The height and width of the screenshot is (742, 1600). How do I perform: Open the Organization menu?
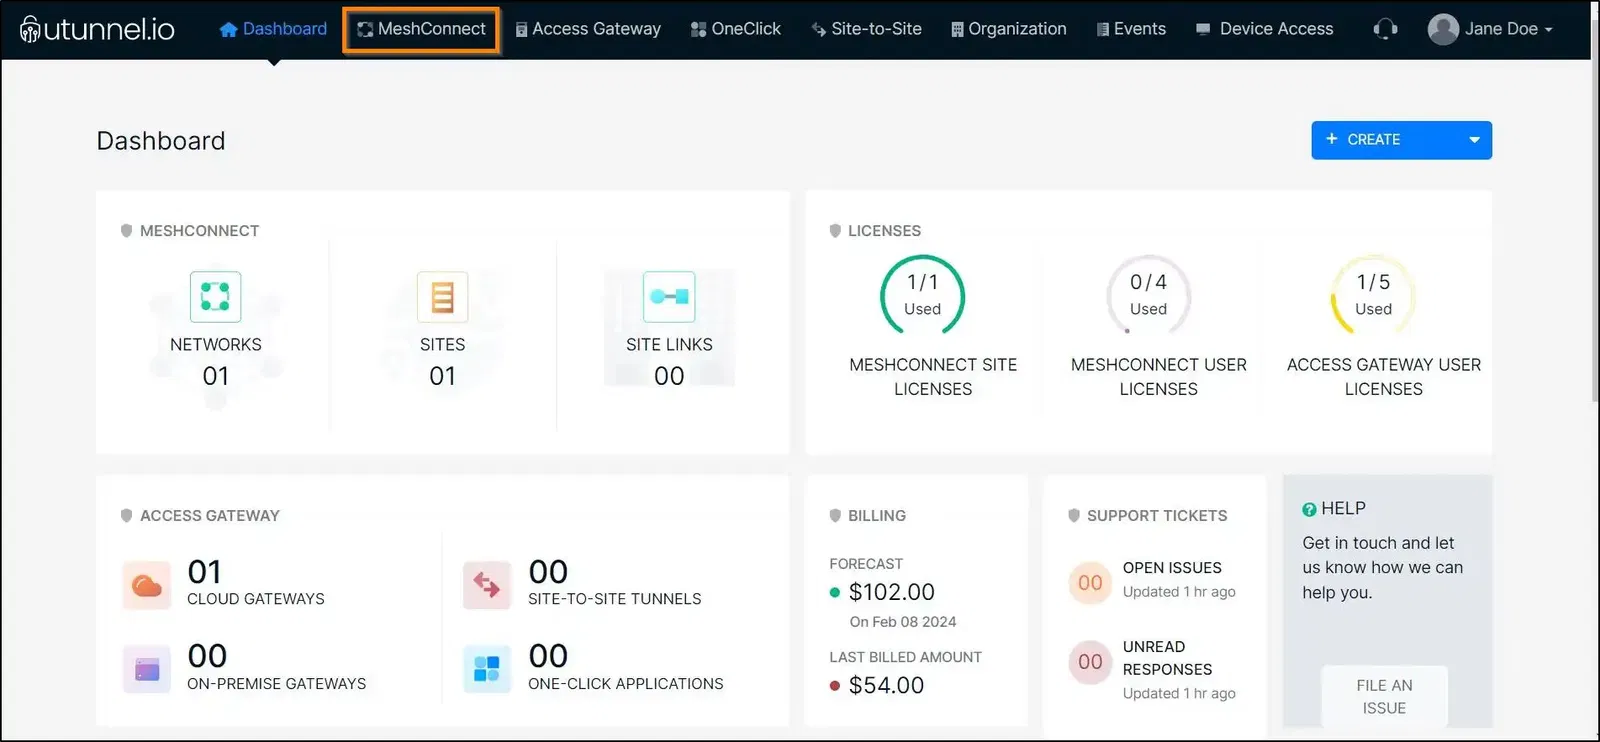1009,29
